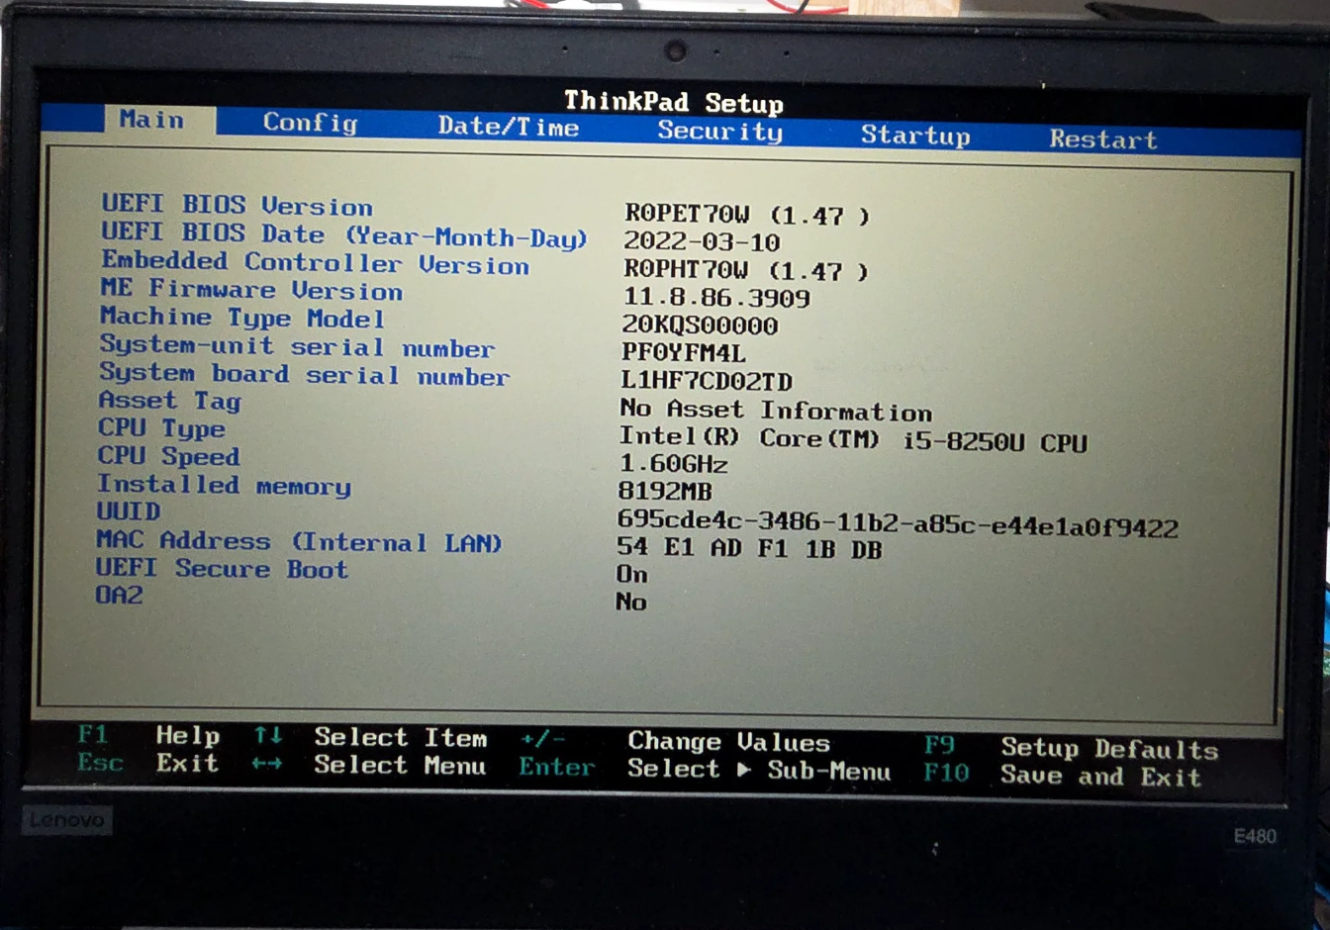Click the memory value 8192MB
The image size is (1330, 930).
tap(665, 491)
